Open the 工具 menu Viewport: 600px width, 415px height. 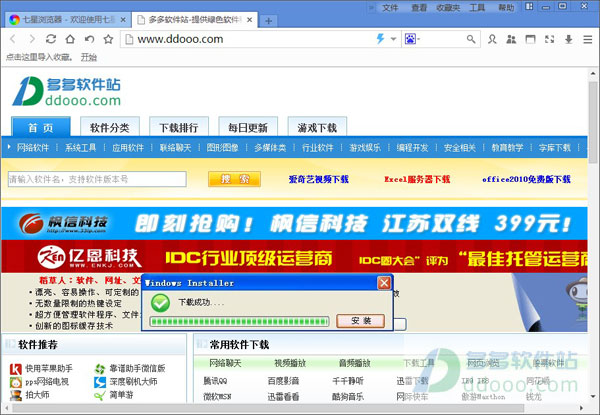click(477, 8)
